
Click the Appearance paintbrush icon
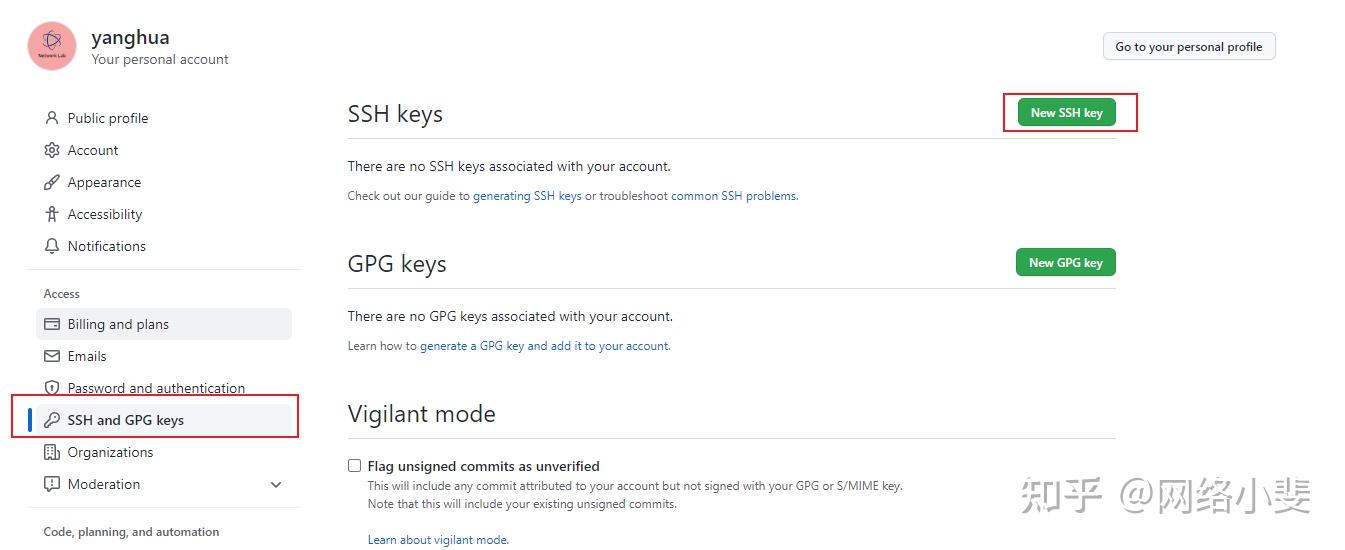(x=52, y=182)
